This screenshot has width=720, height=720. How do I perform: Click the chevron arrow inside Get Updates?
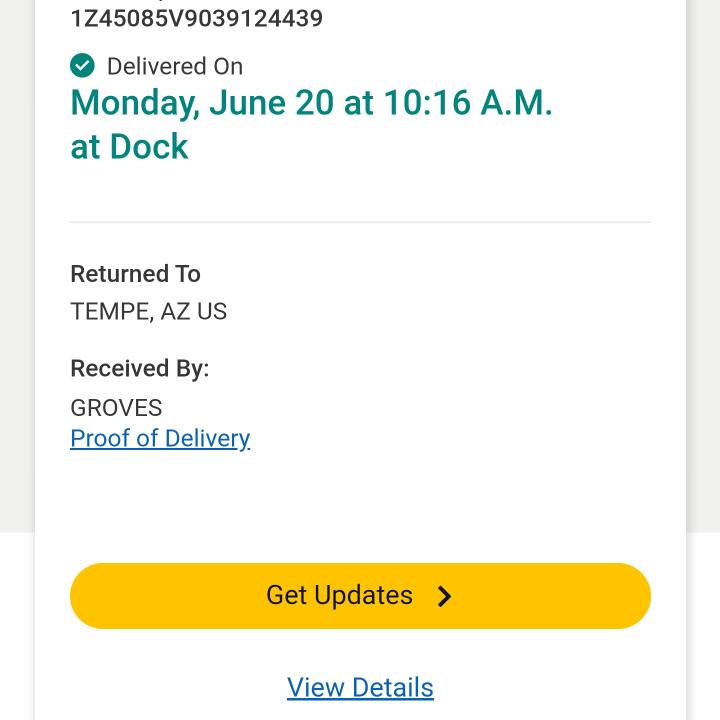(x=445, y=597)
